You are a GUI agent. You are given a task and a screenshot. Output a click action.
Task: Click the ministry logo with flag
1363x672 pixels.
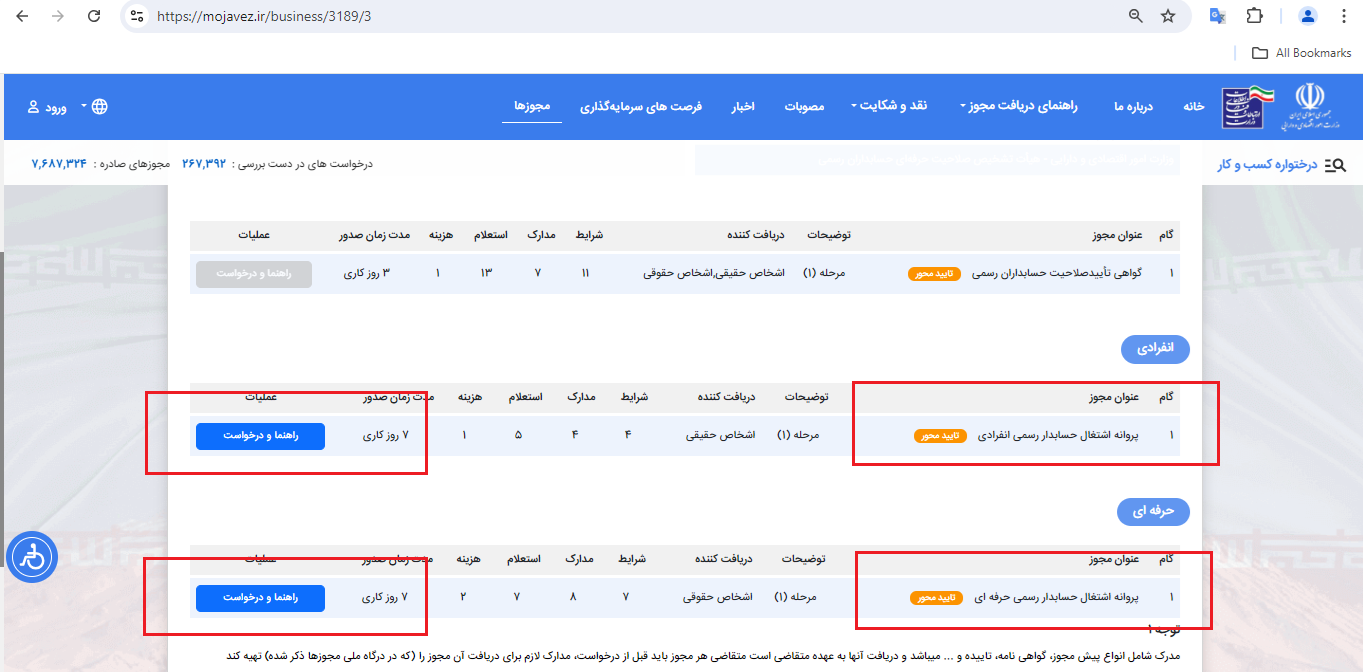coord(1246,107)
